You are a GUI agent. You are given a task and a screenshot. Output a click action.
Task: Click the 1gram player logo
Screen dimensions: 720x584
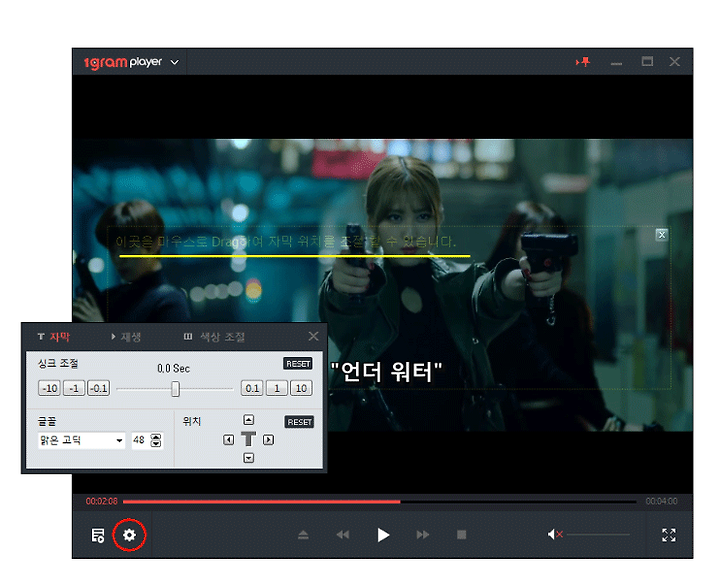(x=123, y=62)
